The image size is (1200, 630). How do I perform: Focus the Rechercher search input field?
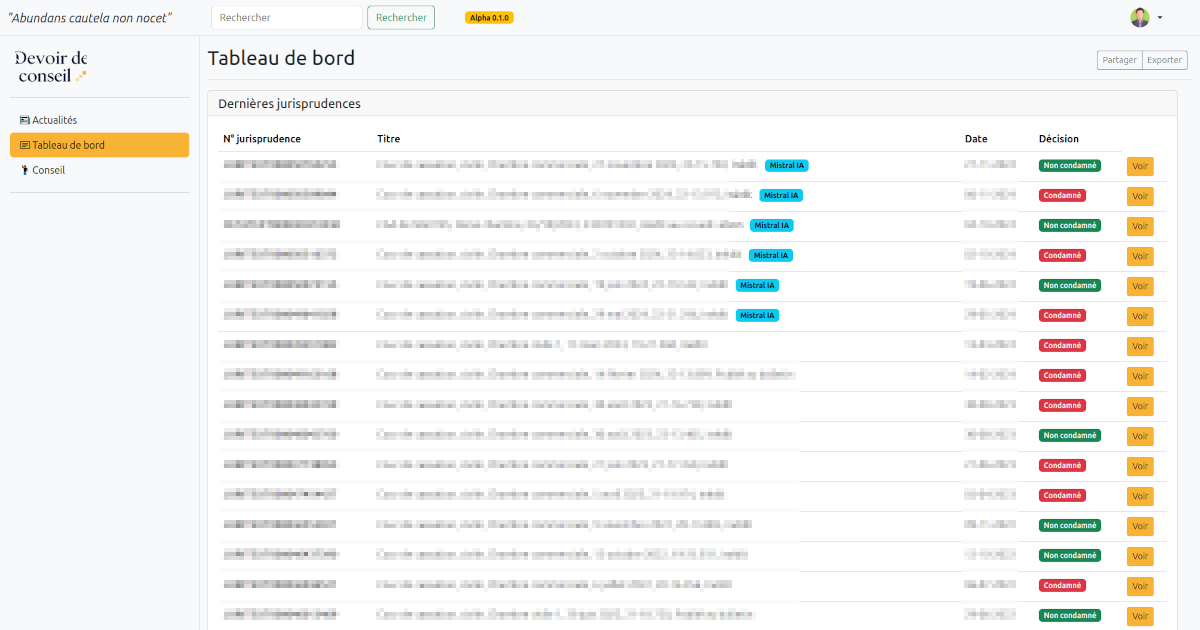click(286, 17)
